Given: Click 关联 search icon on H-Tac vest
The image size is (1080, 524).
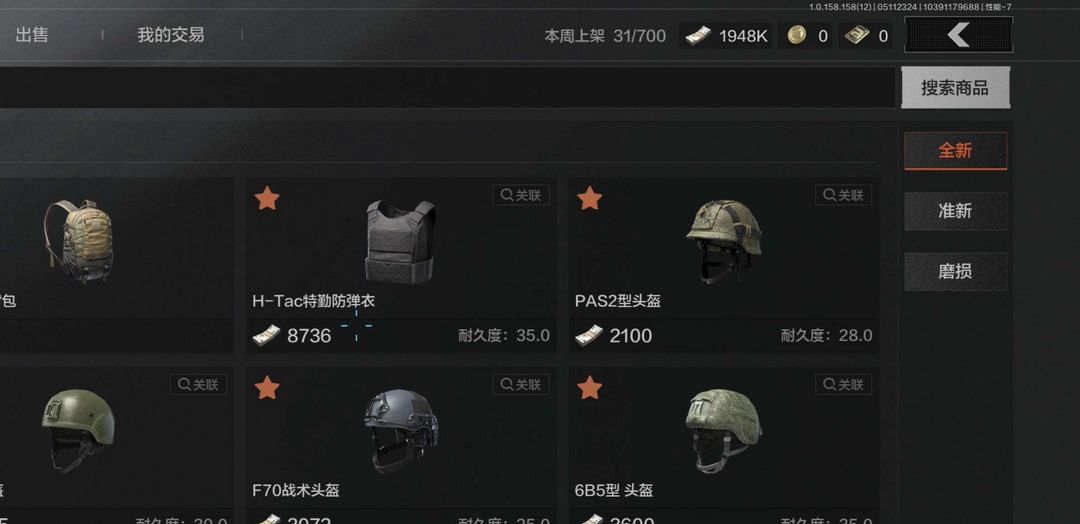Looking at the screenshot, I should [x=521, y=195].
